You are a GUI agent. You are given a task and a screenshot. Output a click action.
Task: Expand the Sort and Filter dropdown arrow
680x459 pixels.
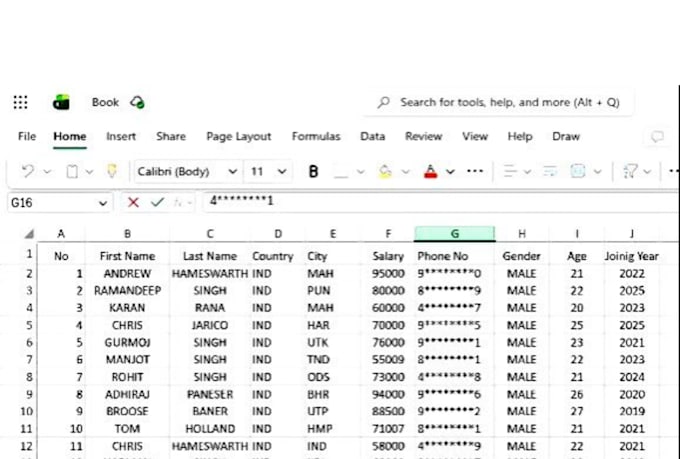[x=647, y=172]
